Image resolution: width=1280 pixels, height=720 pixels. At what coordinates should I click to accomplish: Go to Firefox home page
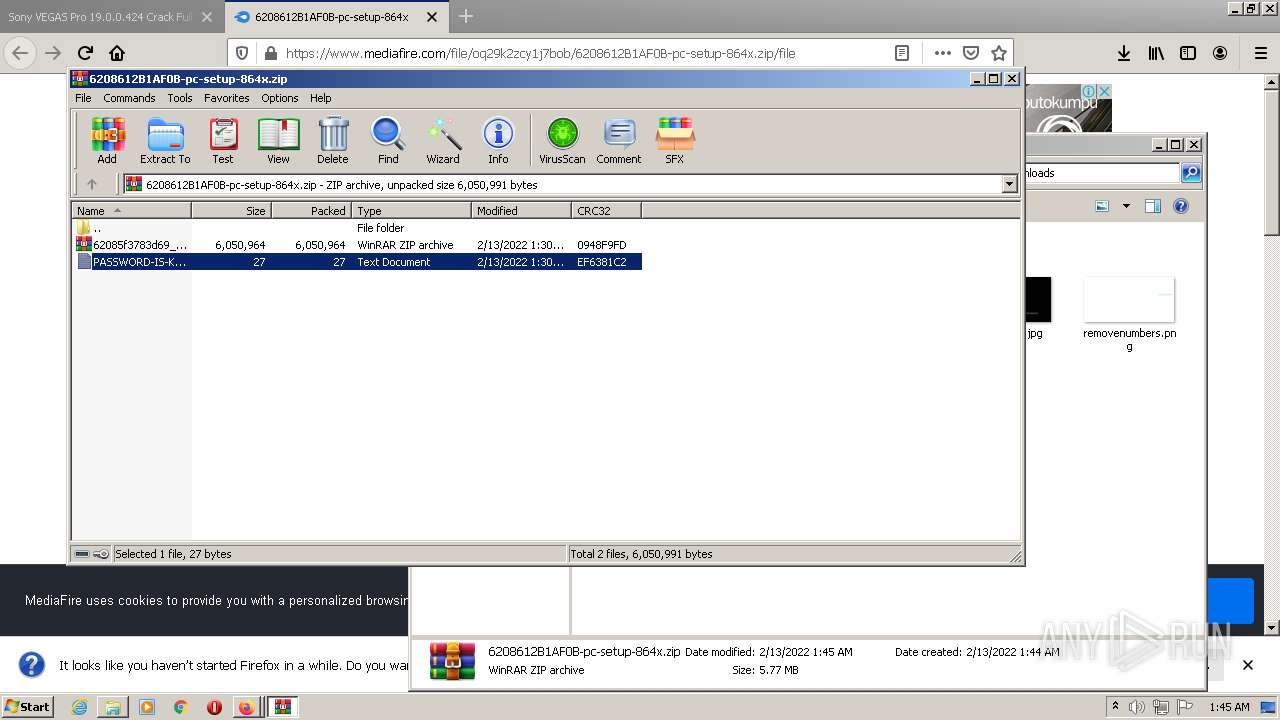(117, 53)
